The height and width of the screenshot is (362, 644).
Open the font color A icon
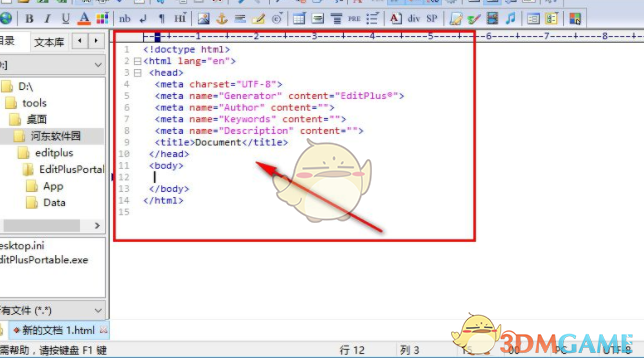click(84, 18)
